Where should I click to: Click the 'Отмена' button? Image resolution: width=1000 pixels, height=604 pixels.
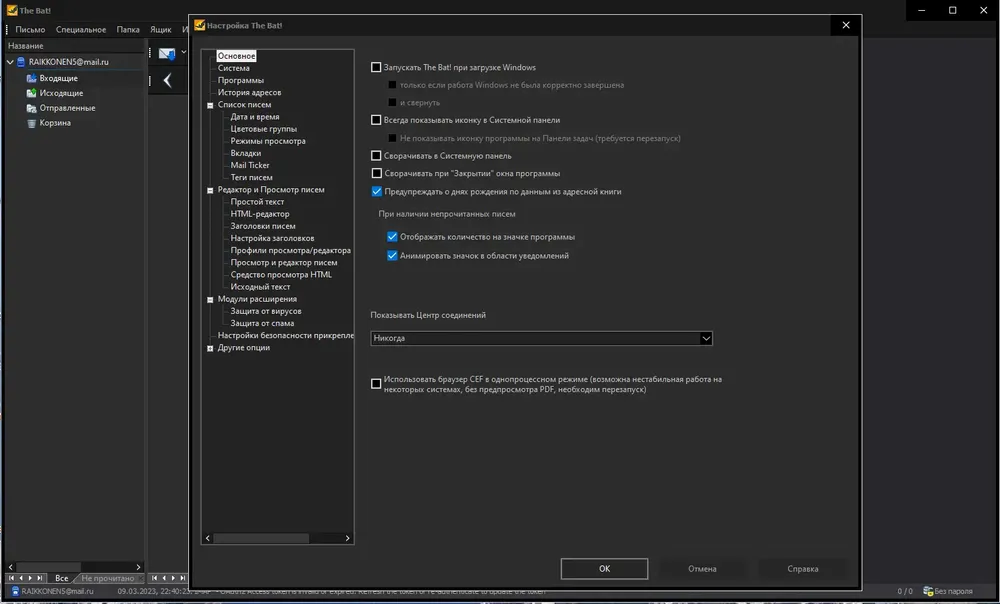click(702, 569)
